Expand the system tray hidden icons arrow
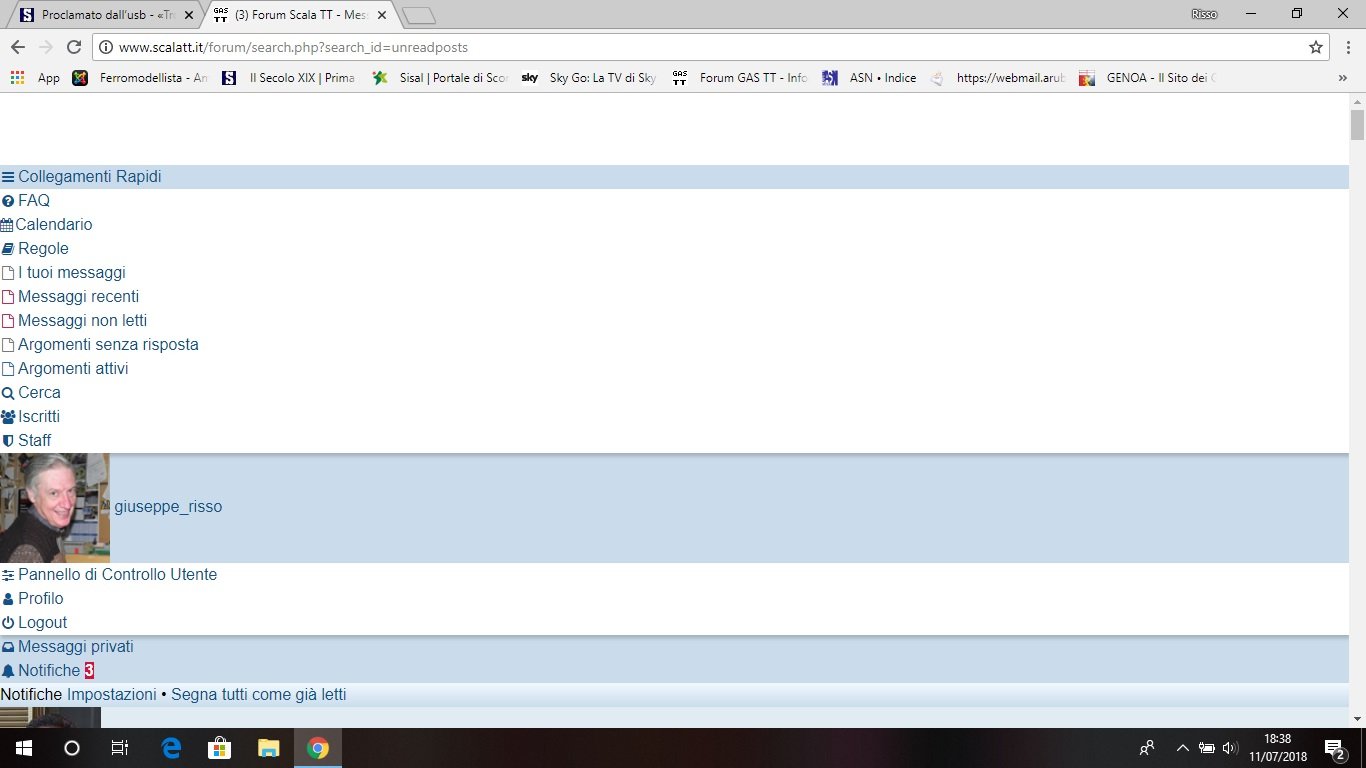The height and width of the screenshot is (768, 1366). pyautogui.click(x=1182, y=748)
